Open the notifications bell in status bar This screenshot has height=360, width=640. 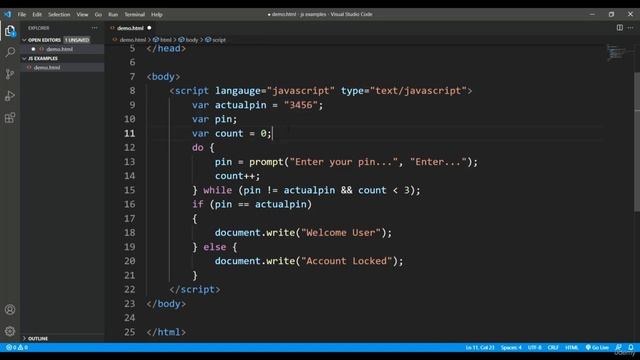click(631, 347)
